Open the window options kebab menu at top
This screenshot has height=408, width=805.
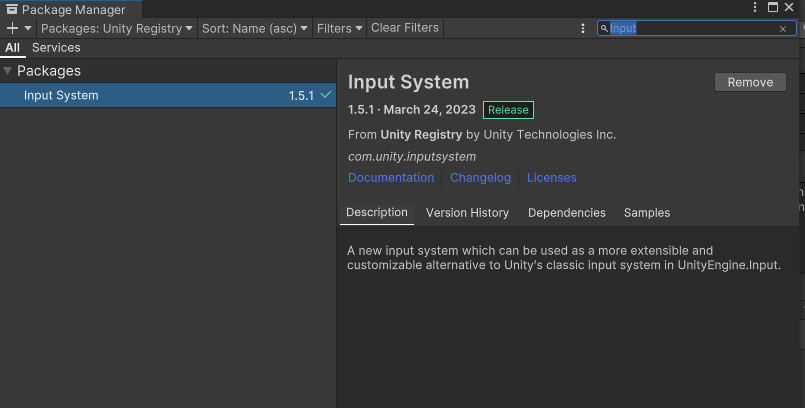[x=755, y=7]
